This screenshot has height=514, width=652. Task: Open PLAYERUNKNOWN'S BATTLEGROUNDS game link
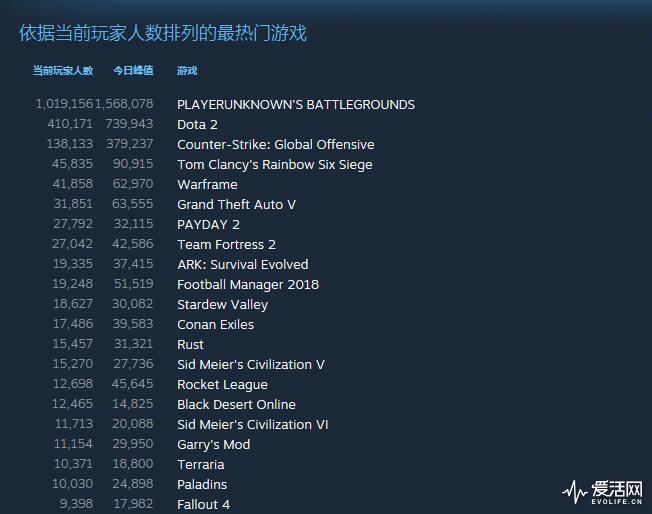click(296, 104)
